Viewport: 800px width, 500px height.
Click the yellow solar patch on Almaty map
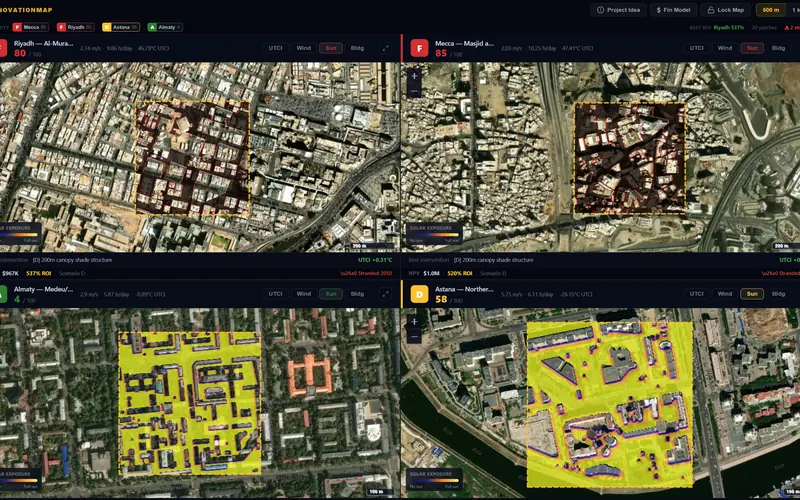(190, 404)
